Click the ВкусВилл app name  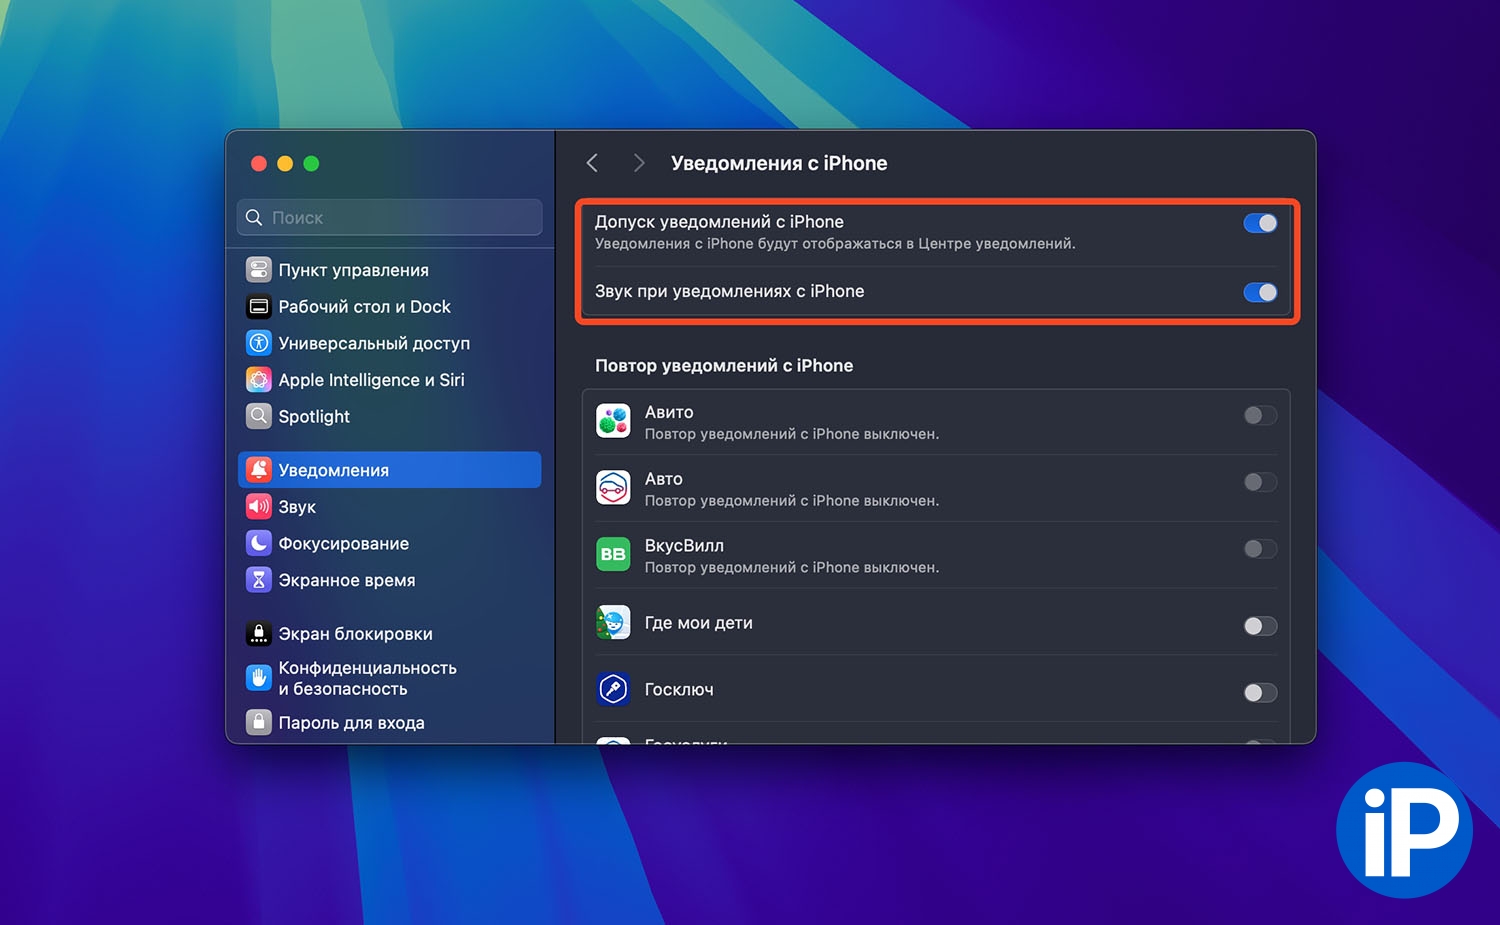(x=684, y=546)
